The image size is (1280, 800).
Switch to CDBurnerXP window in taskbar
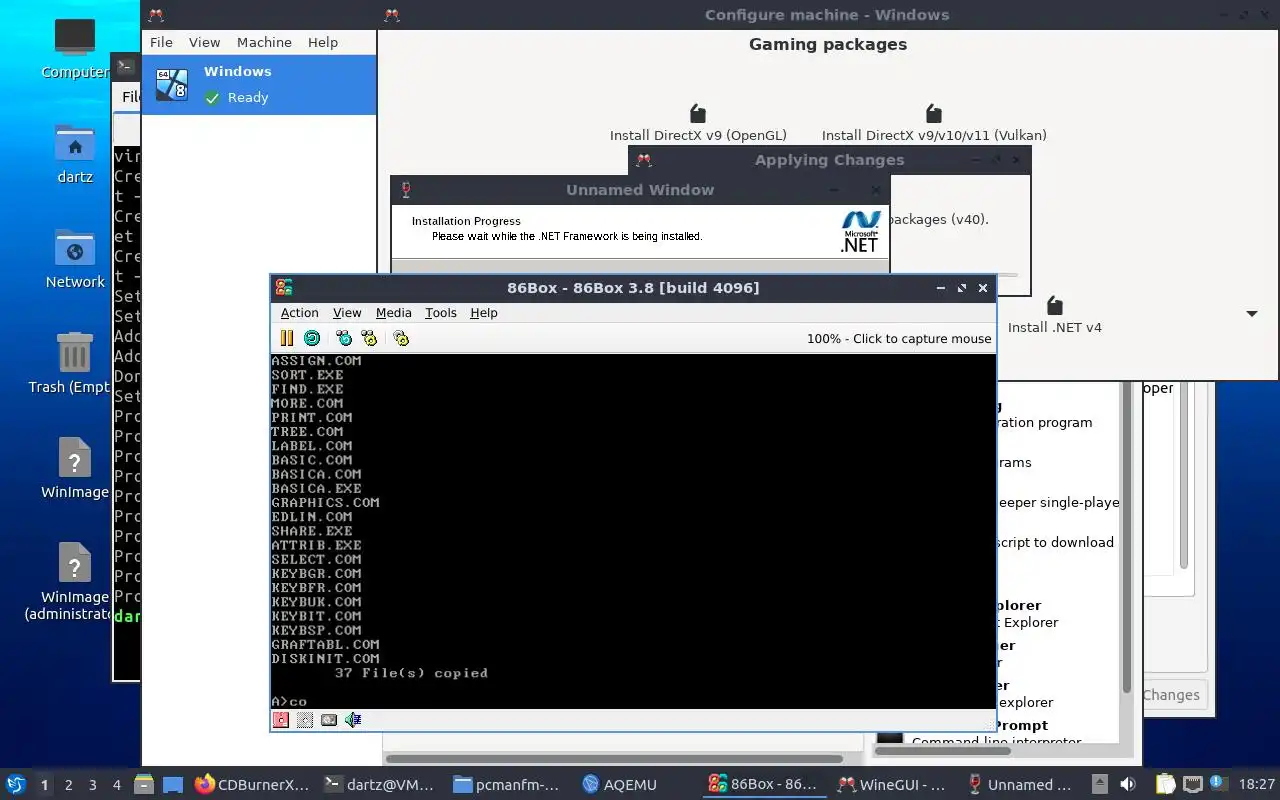[252, 784]
